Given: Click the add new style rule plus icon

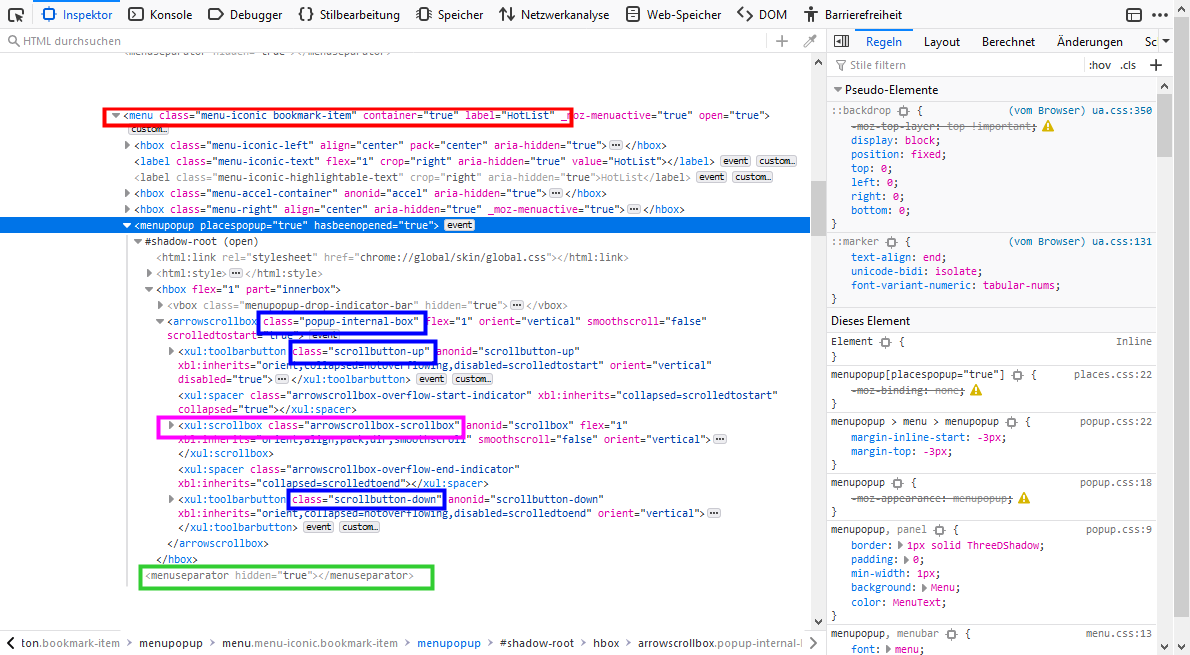Looking at the screenshot, I should point(1157,65).
